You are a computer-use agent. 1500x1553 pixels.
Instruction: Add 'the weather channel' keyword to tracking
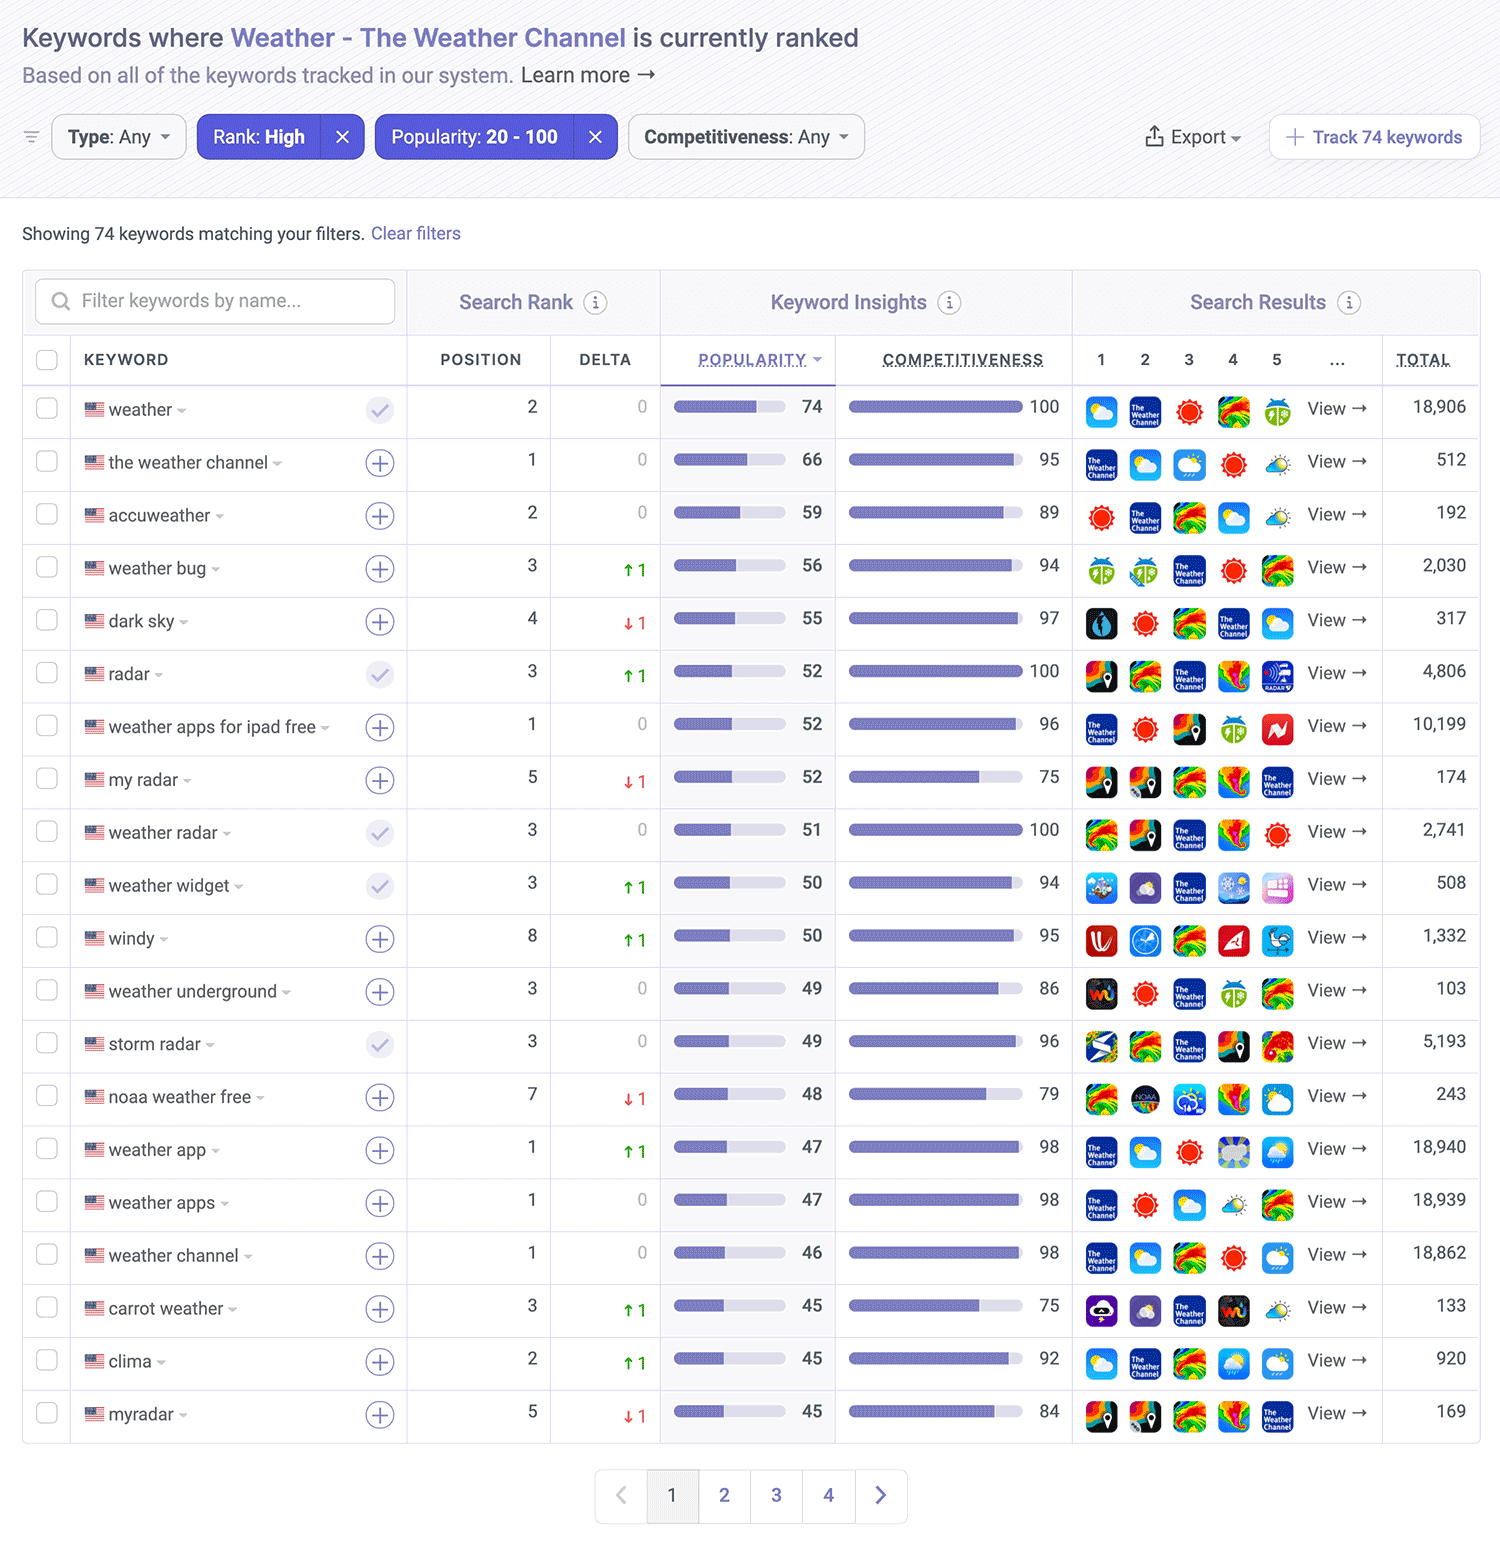[380, 463]
